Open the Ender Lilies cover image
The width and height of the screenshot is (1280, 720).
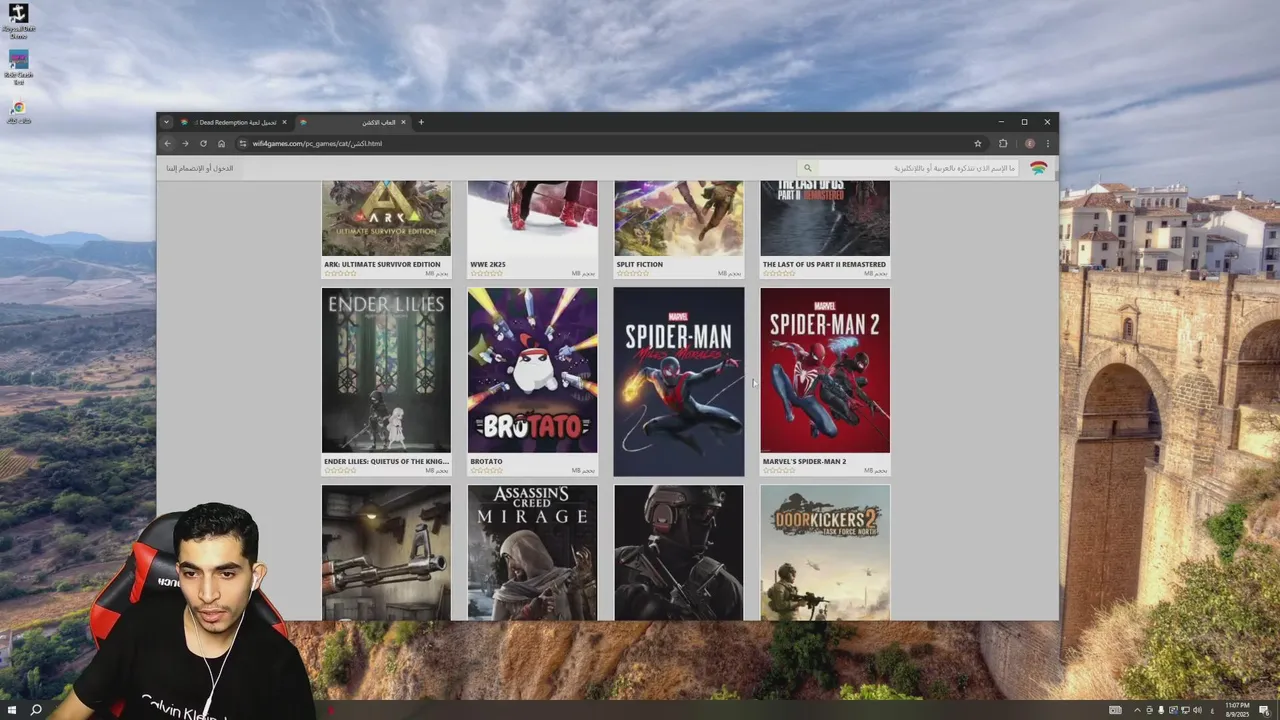point(386,370)
